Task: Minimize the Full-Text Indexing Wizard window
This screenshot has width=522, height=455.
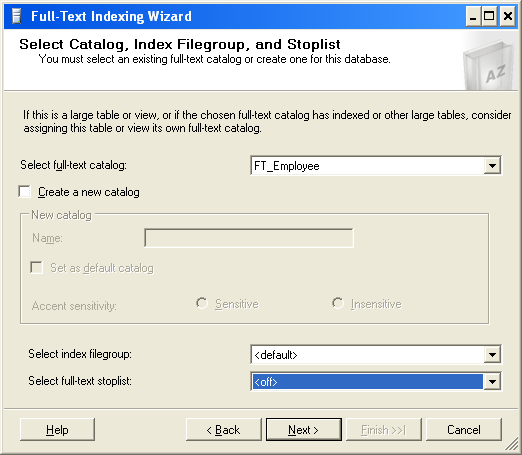Action: pos(473,17)
